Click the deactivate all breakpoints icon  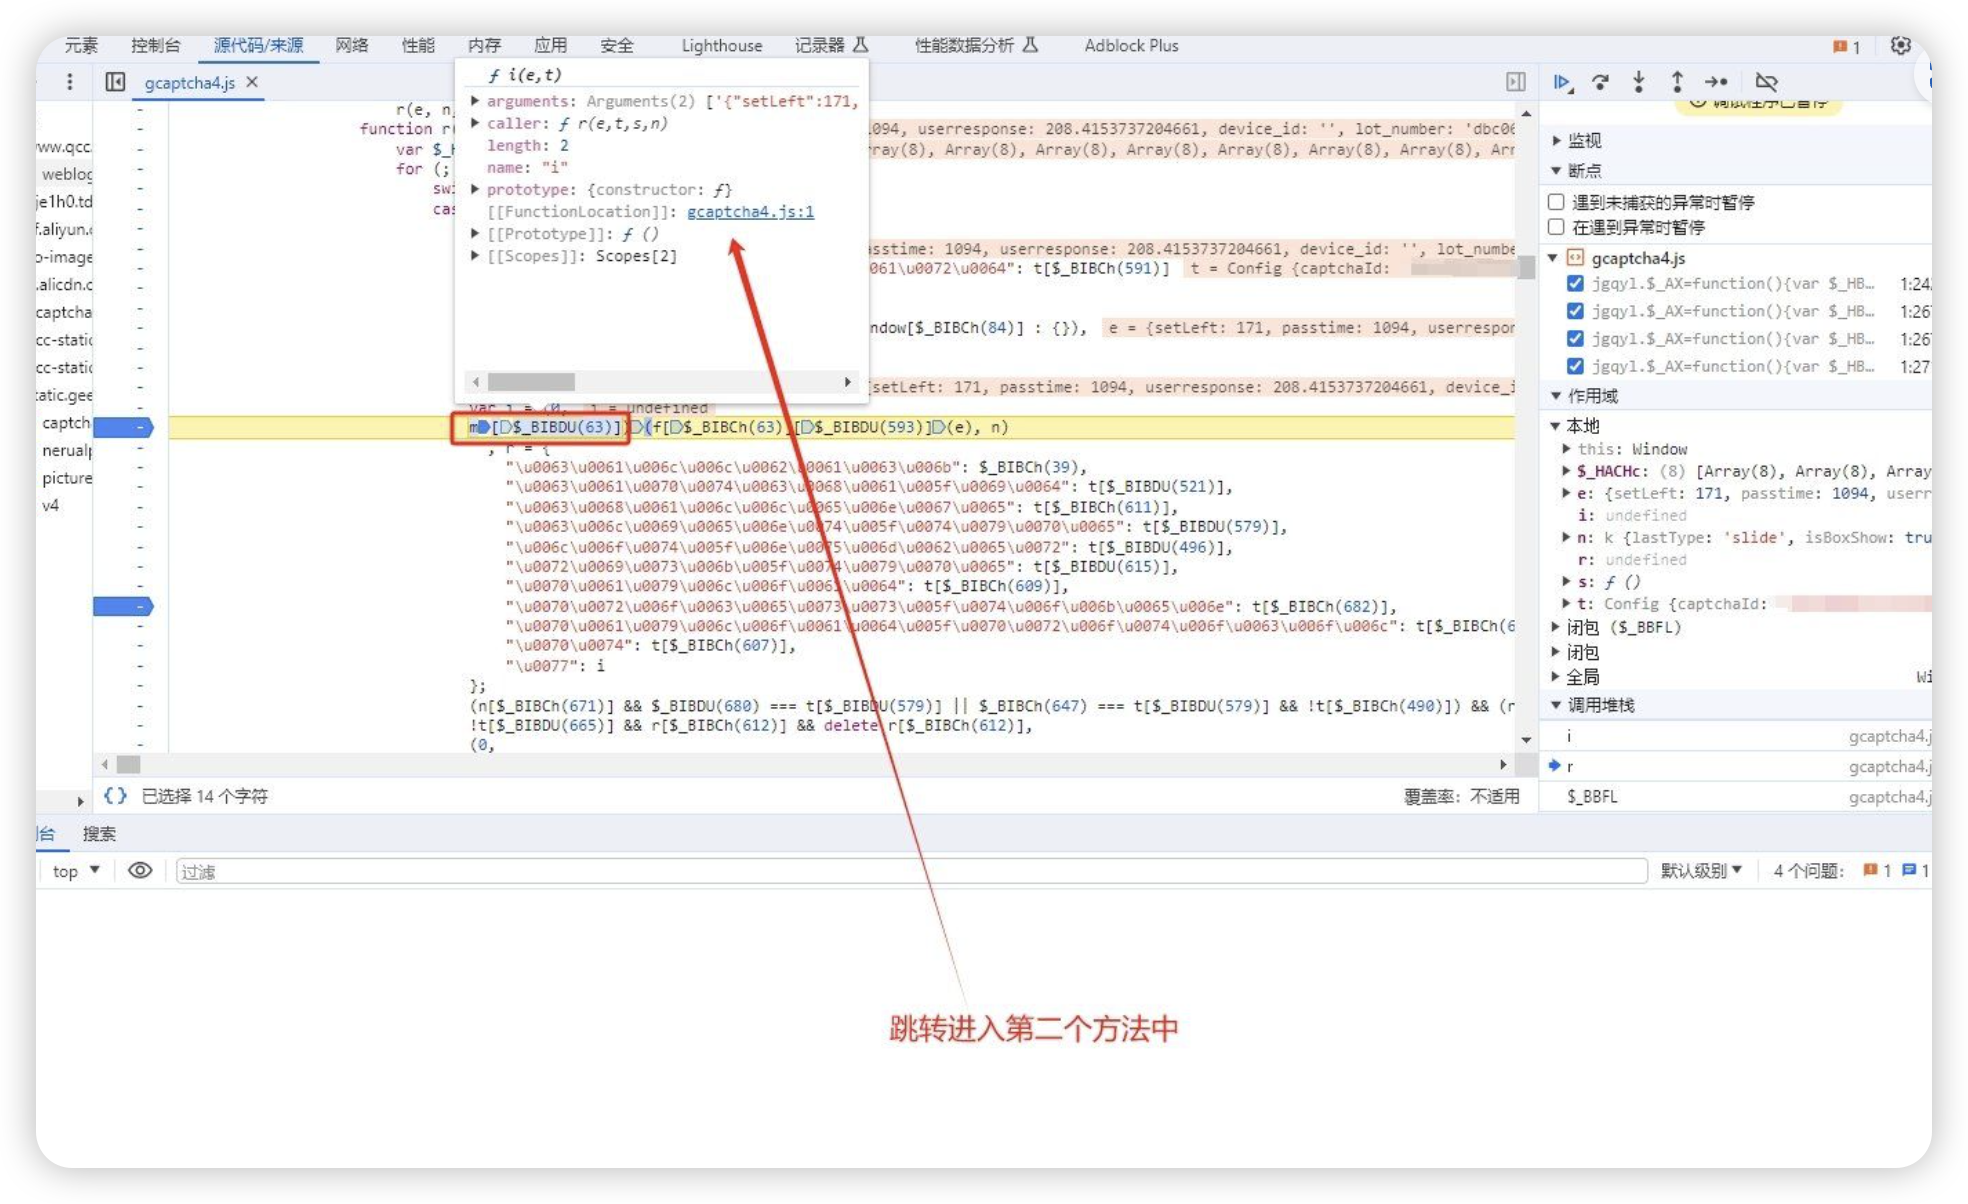pyautogui.click(x=1764, y=81)
